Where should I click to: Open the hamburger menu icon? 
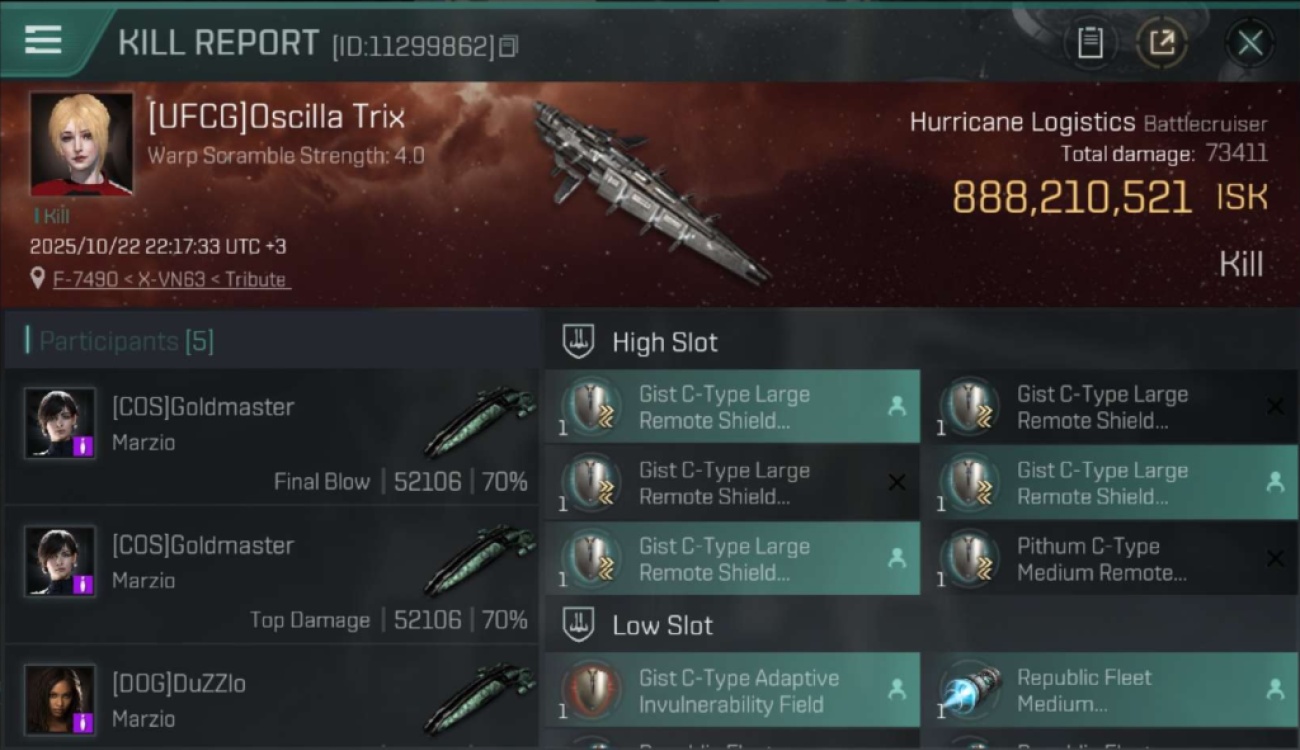point(43,40)
